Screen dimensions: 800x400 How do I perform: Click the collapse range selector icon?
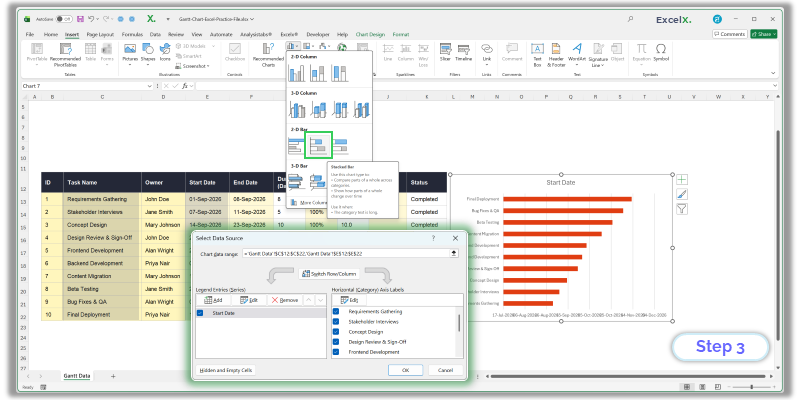(454, 253)
